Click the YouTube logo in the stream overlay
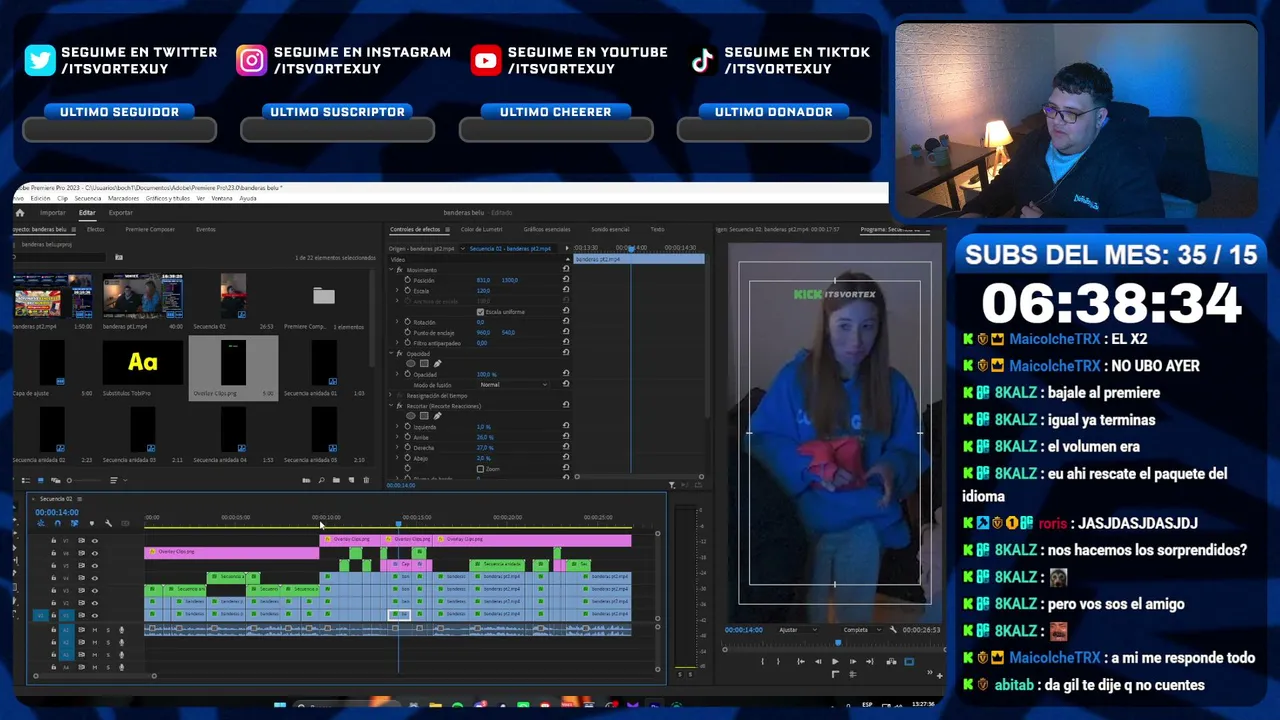The image size is (1280, 720). pyautogui.click(x=485, y=61)
